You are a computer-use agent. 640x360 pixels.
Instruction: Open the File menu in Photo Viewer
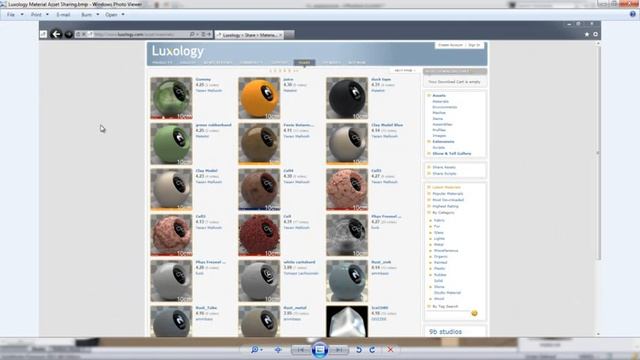pyautogui.click(x=11, y=15)
